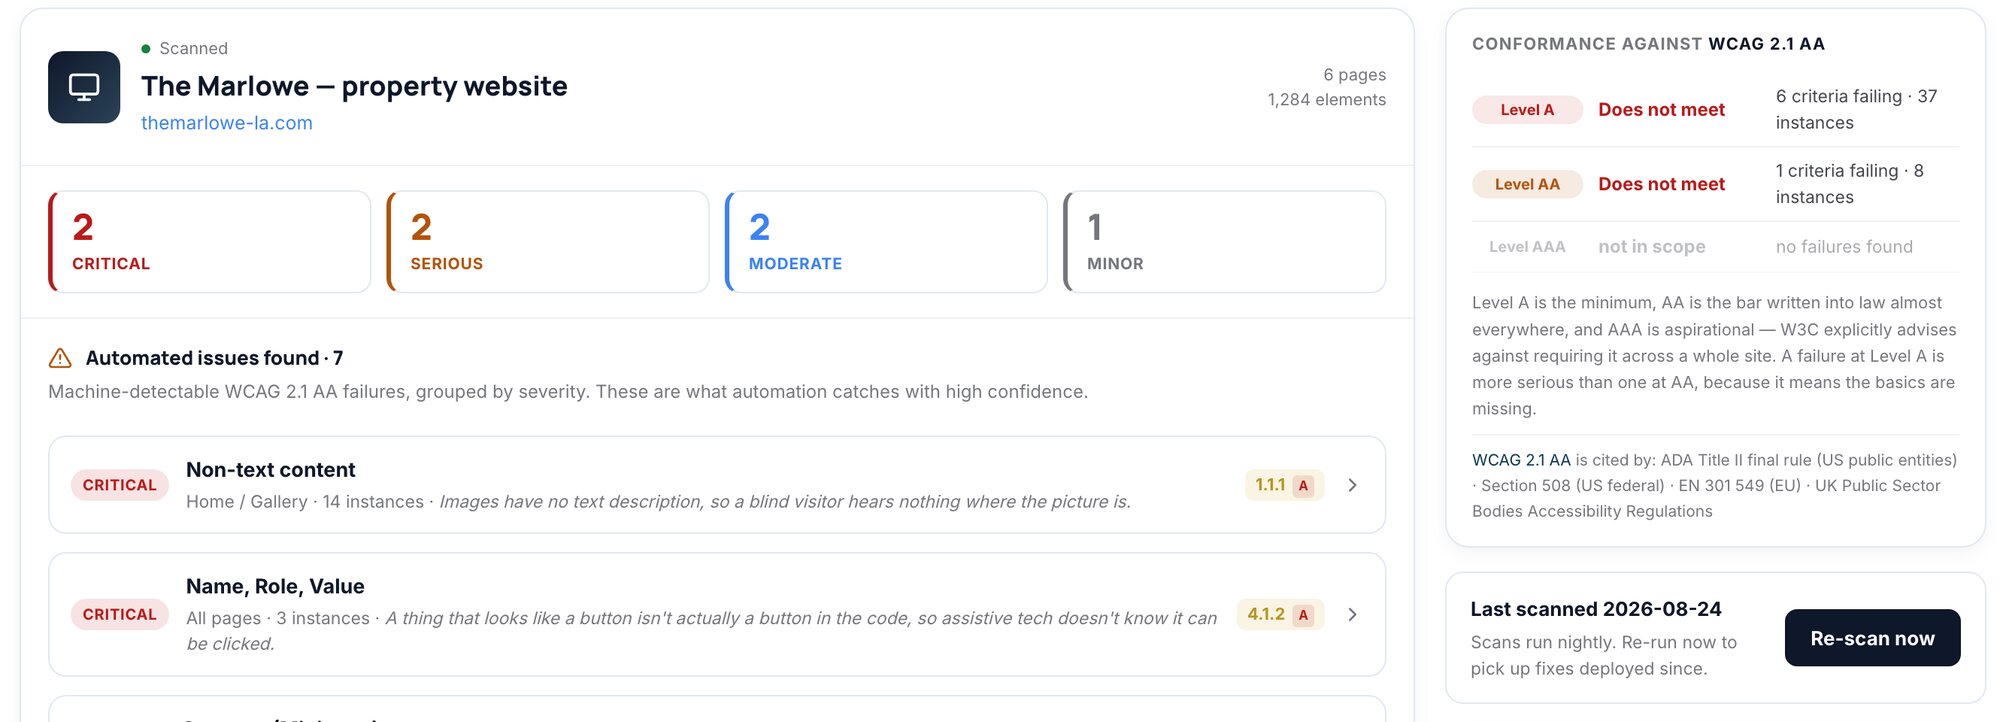Viewport: 2000px width, 722px height.
Task: Click the green Scanned status dot
Action: pyautogui.click(x=146, y=48)
